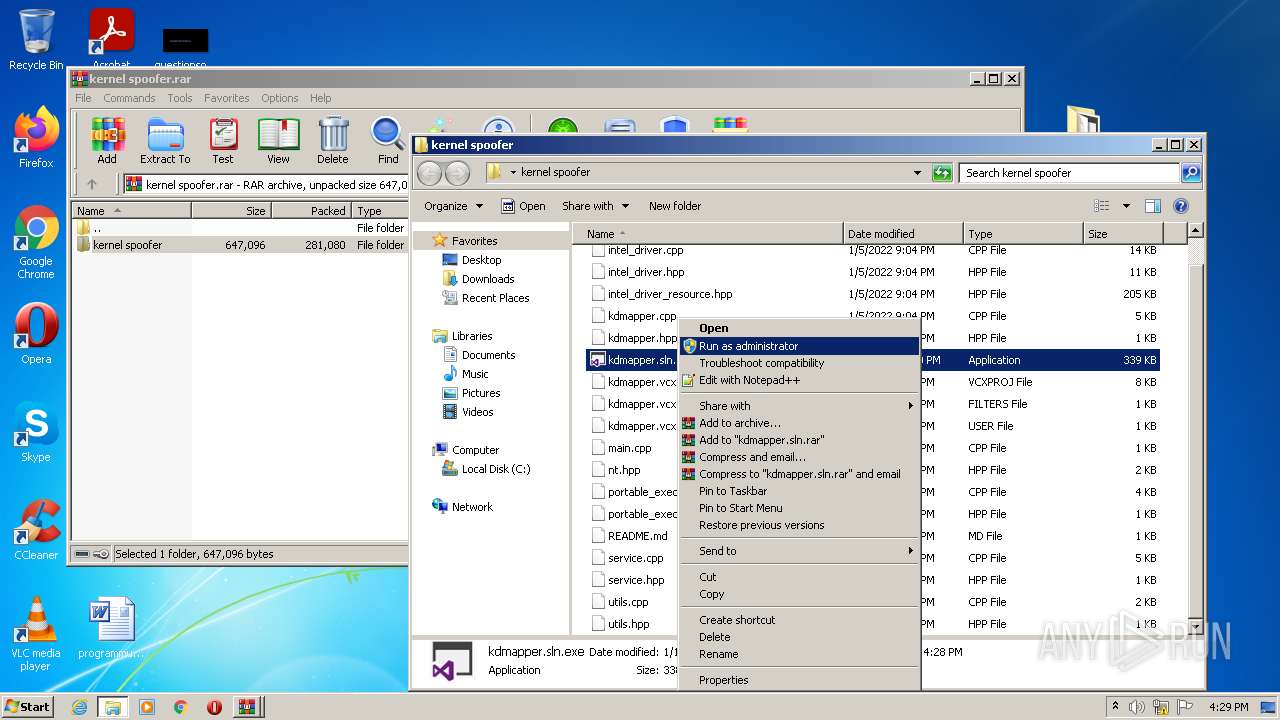
Task: Select Troubleshoot compatibility
Action: click(799, 363)
